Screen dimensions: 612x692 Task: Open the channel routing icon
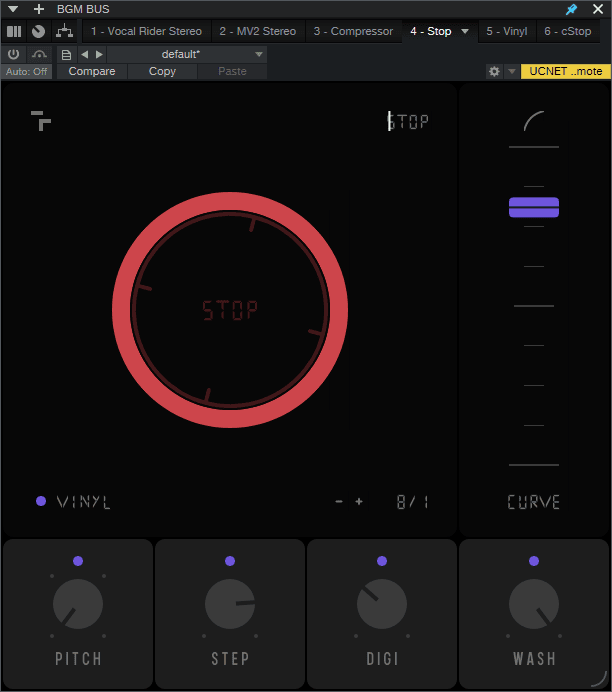pos(64,31)
